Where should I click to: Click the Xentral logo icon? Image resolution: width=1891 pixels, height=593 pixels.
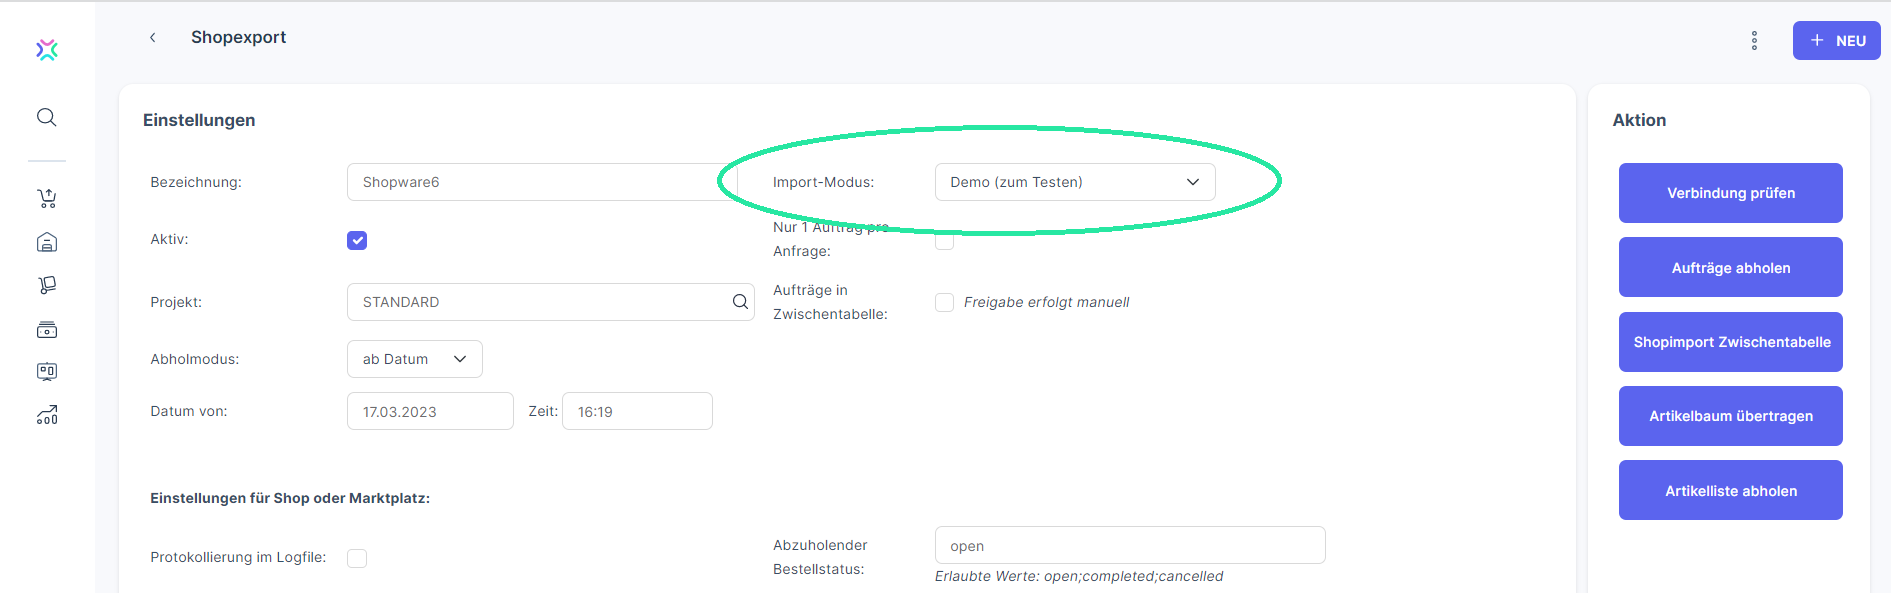coord(47,50)
